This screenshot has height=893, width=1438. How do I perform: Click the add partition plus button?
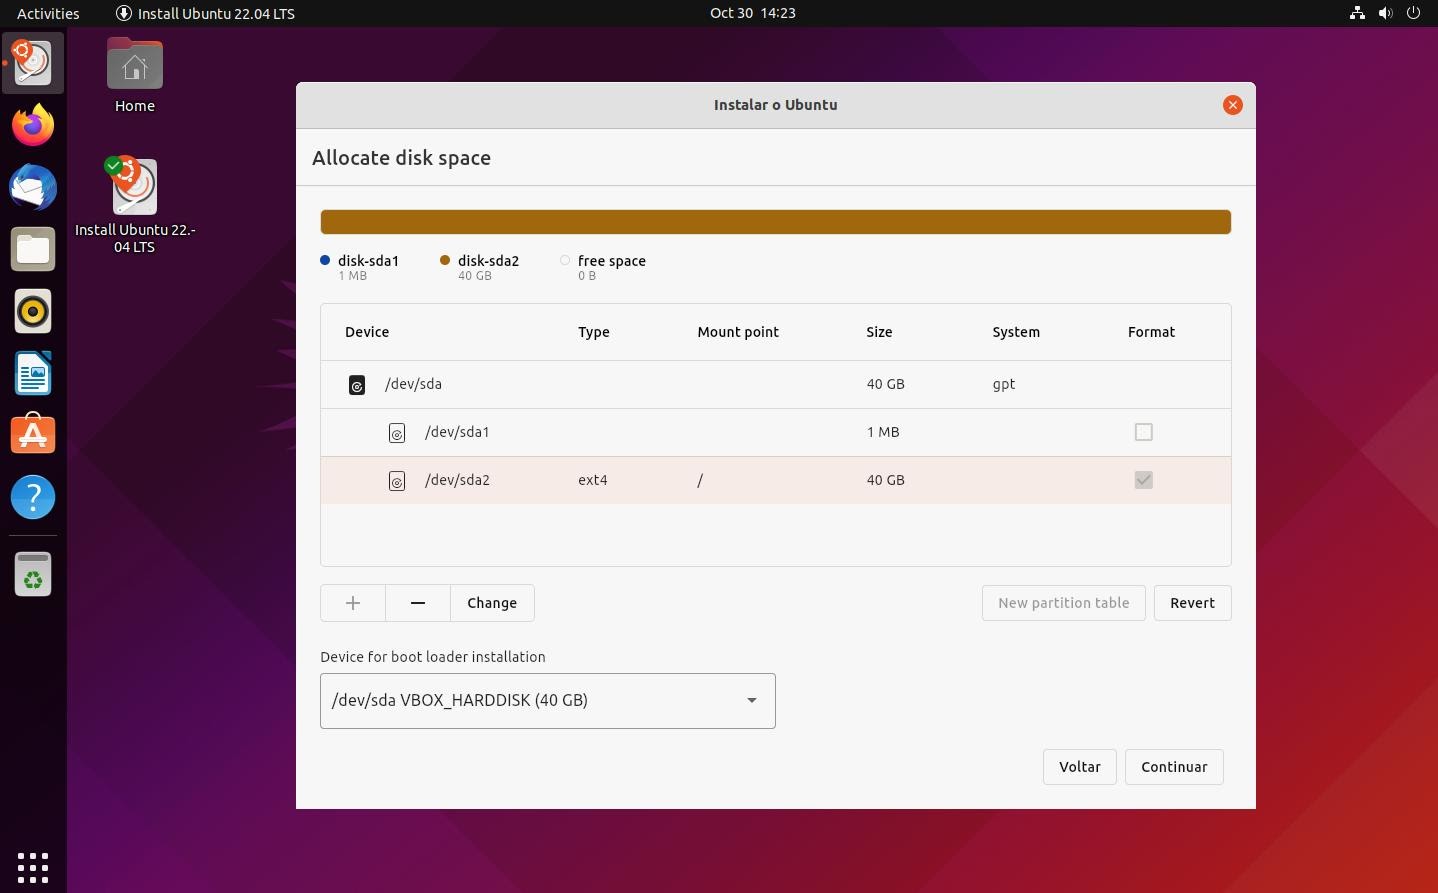tap(353, 603)
